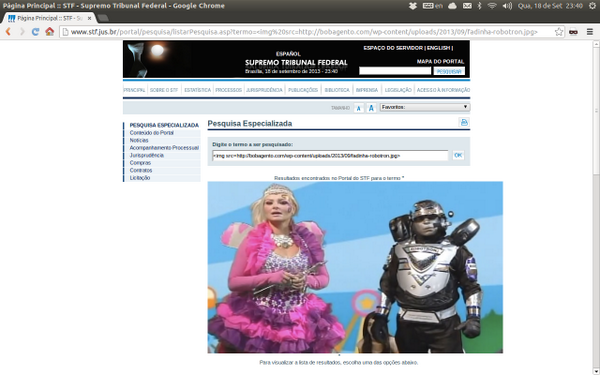Select Acompanhamento Processual in sidebar
Viewport: 600px width, 375px height.
(164, 148)
